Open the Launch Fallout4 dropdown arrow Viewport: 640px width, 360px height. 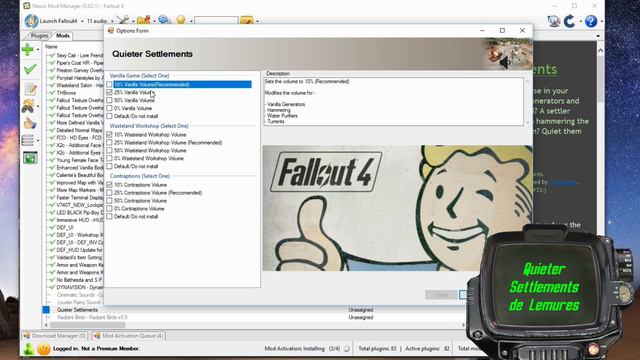point(82,21)
